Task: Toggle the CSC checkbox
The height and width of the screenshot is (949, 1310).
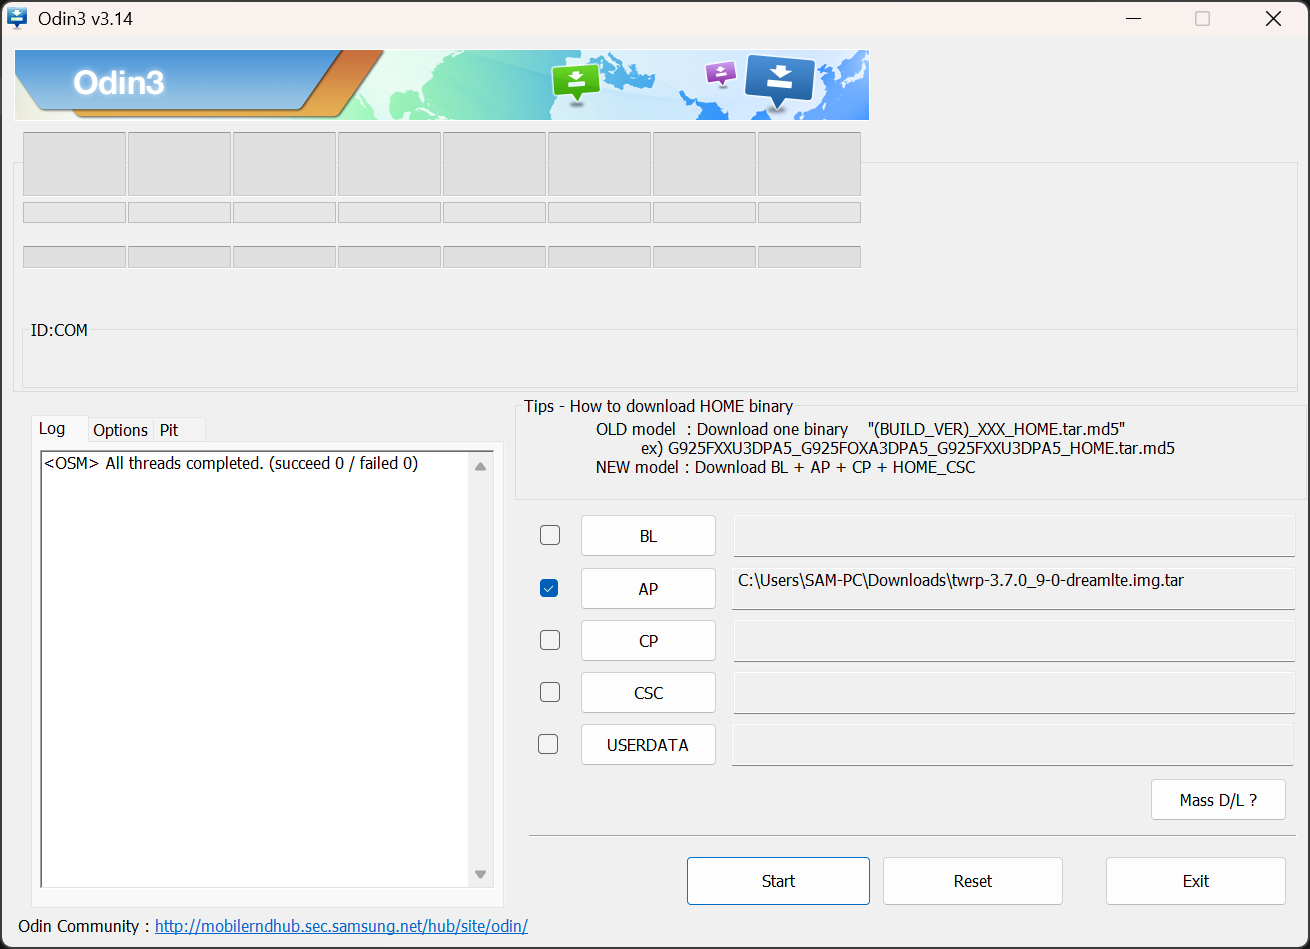Action: (x=550, y=692)
